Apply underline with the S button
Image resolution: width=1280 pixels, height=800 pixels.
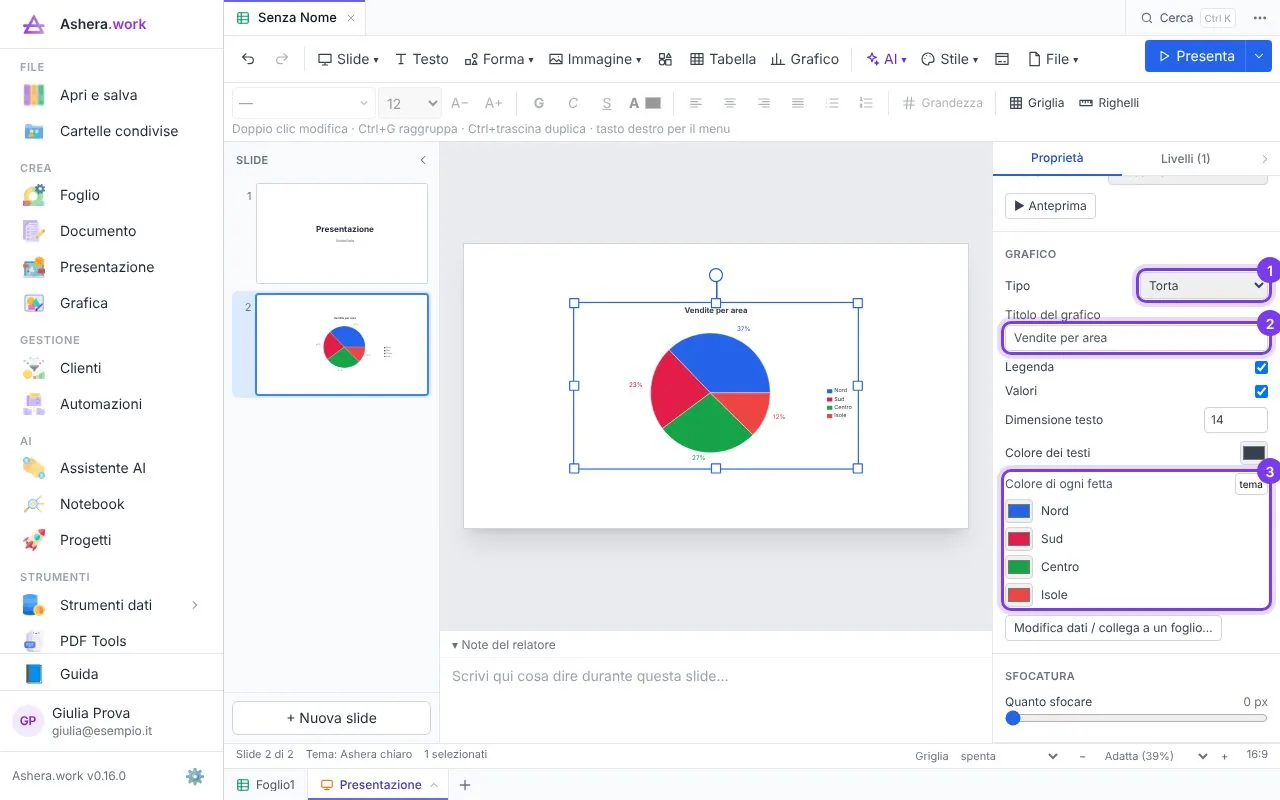click(607, 103)
